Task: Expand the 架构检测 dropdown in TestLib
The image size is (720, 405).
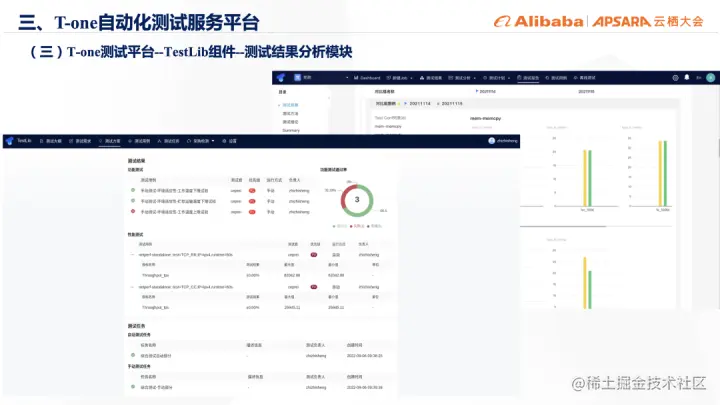Action: [201, 141]
